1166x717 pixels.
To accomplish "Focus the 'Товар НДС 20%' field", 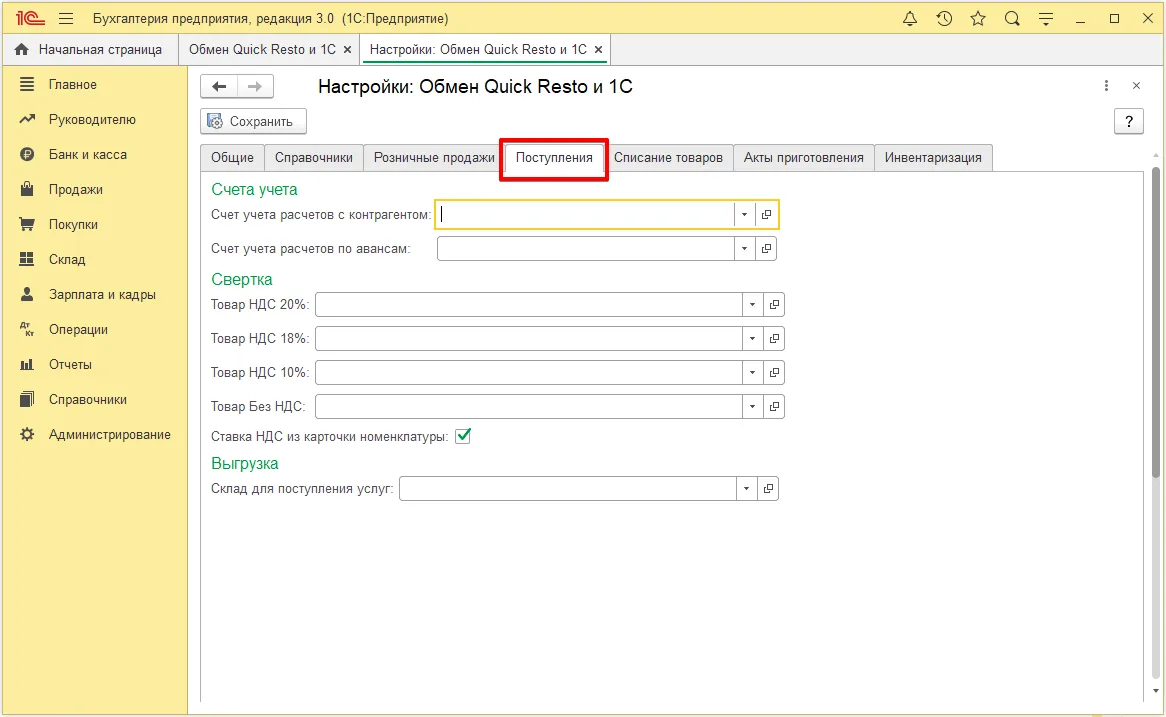I will pyautogui.click(x=529, y=304).
